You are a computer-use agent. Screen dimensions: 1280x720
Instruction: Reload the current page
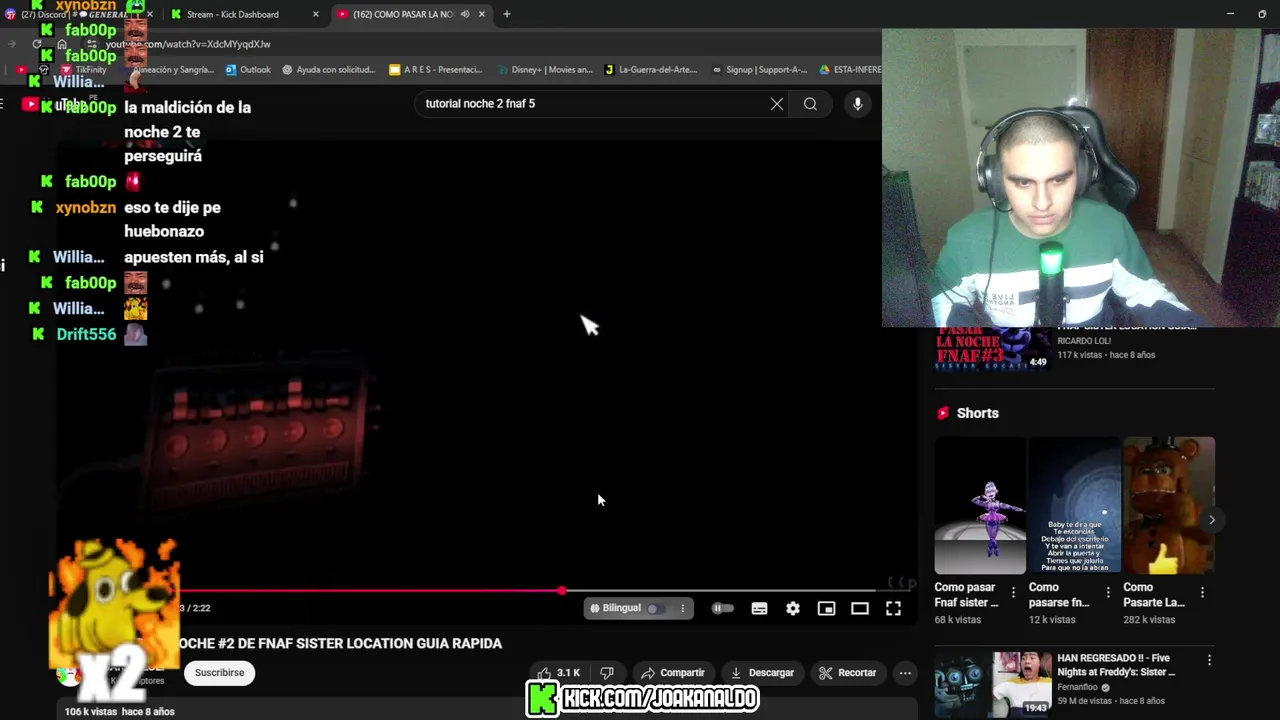click(37, 44)
